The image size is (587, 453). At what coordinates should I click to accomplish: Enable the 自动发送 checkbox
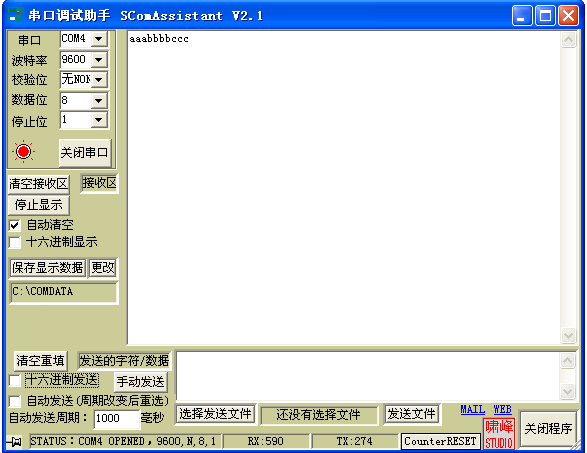click(15, 401)
